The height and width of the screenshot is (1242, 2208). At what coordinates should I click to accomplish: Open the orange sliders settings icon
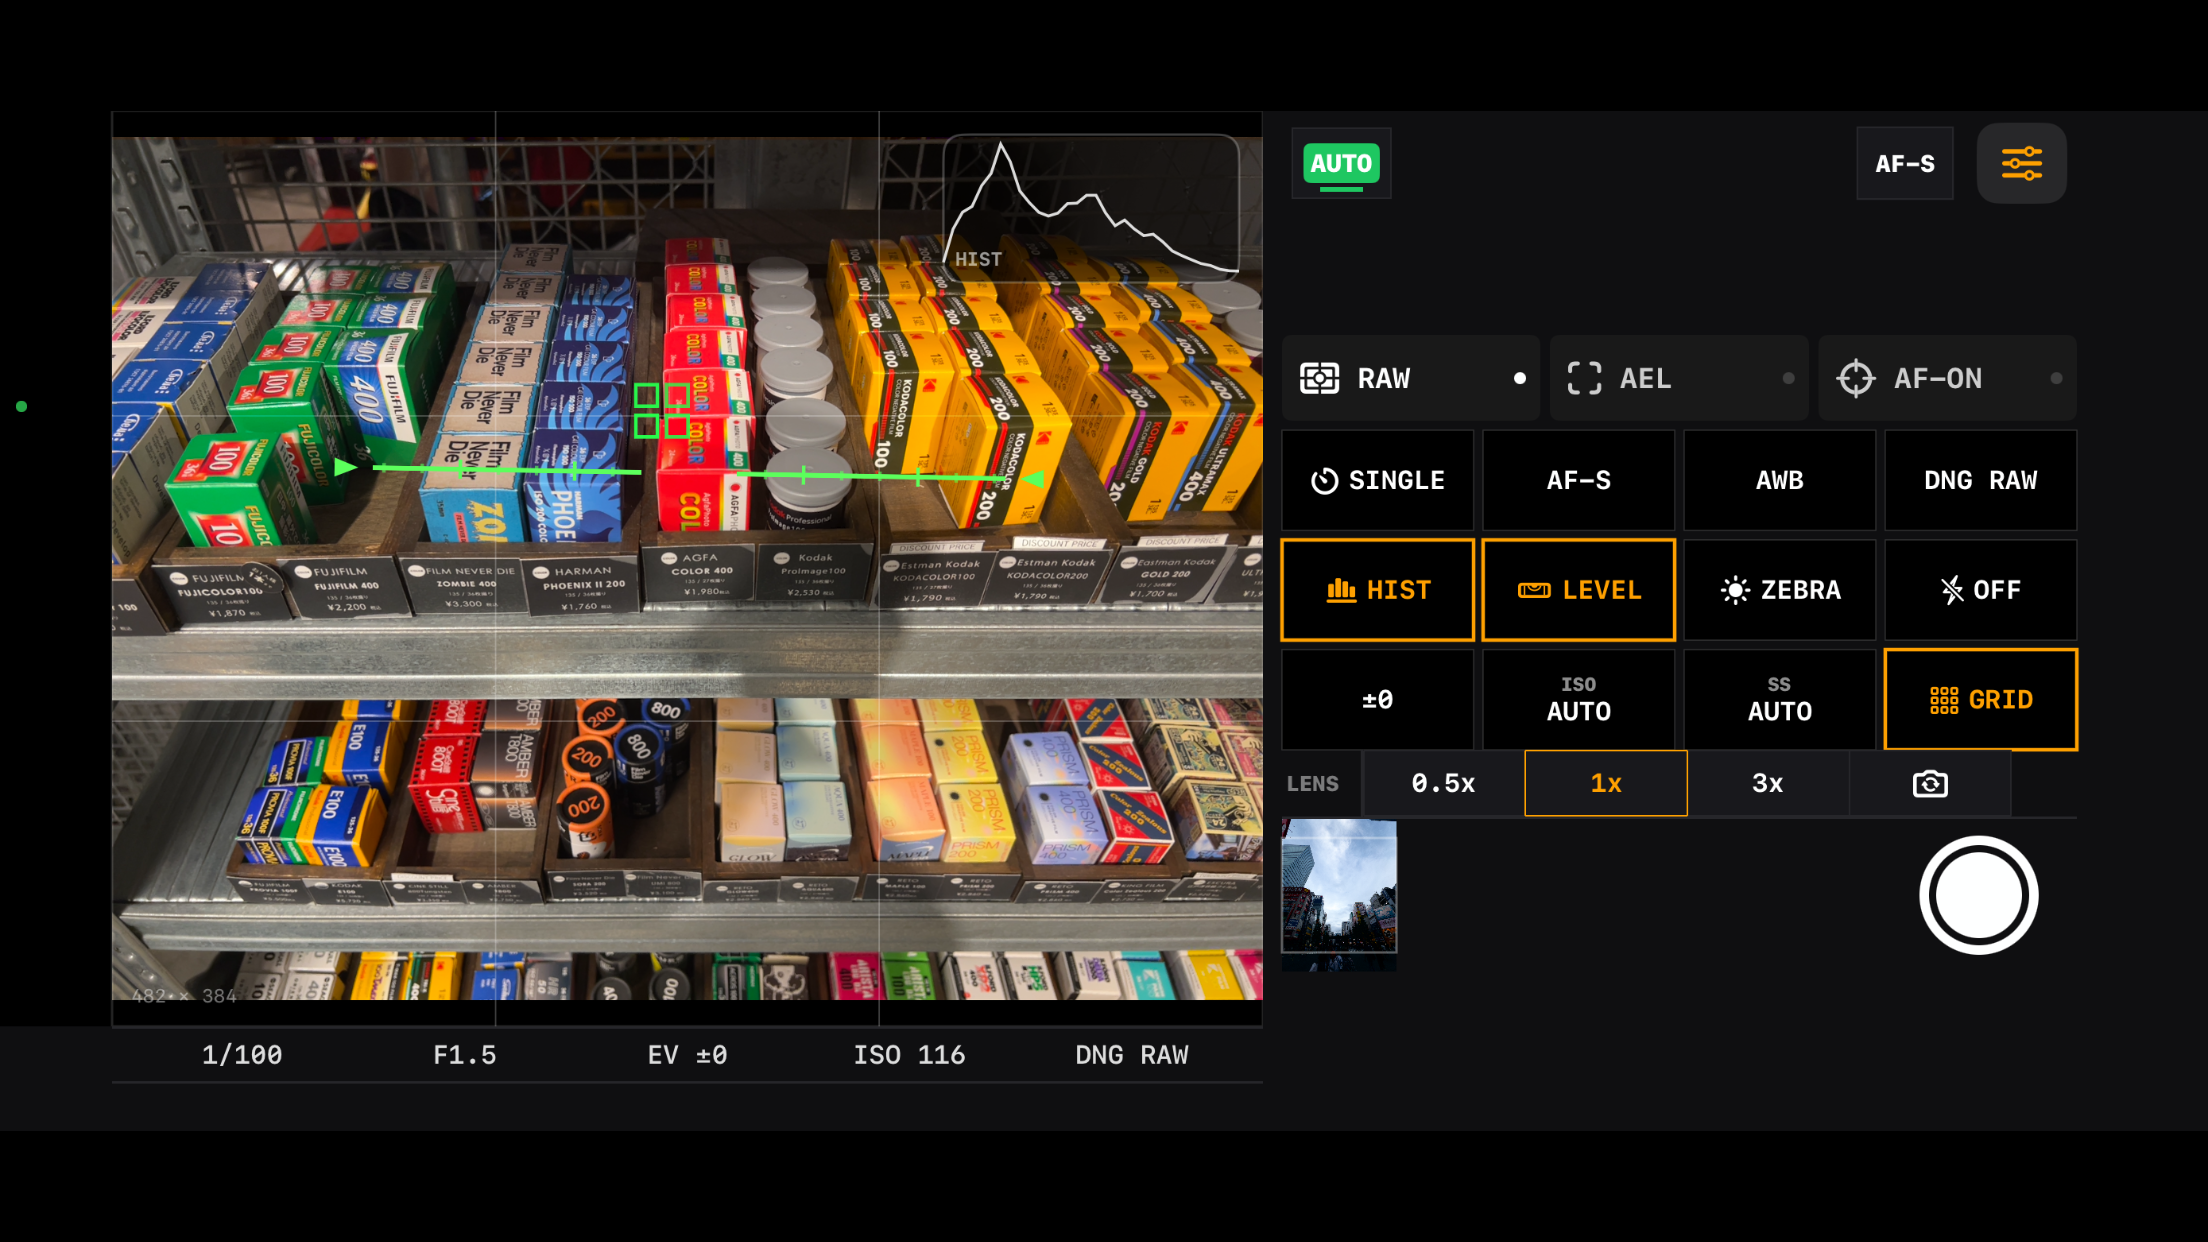click(2021, 163)
